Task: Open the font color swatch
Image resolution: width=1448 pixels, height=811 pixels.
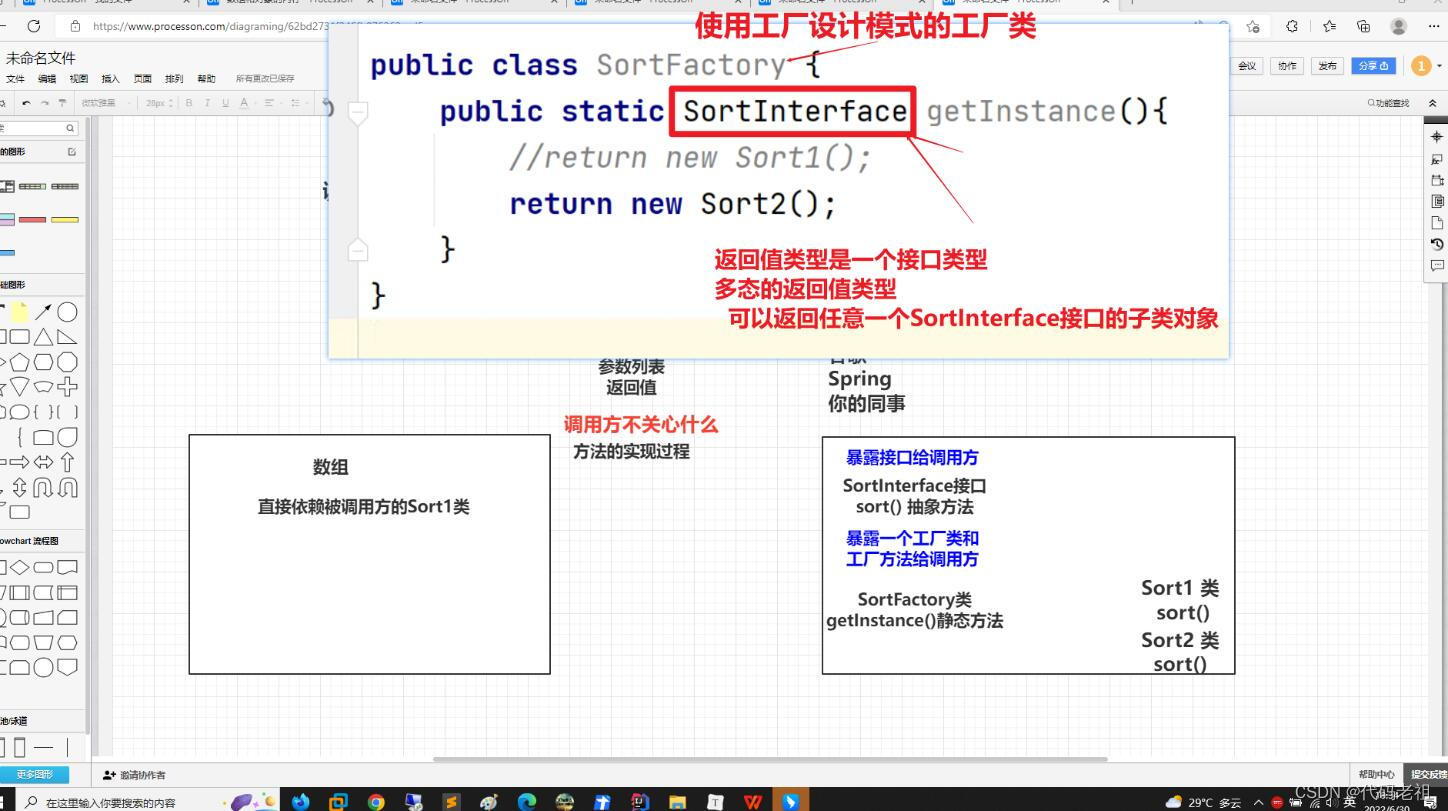Action: [244, 102]
